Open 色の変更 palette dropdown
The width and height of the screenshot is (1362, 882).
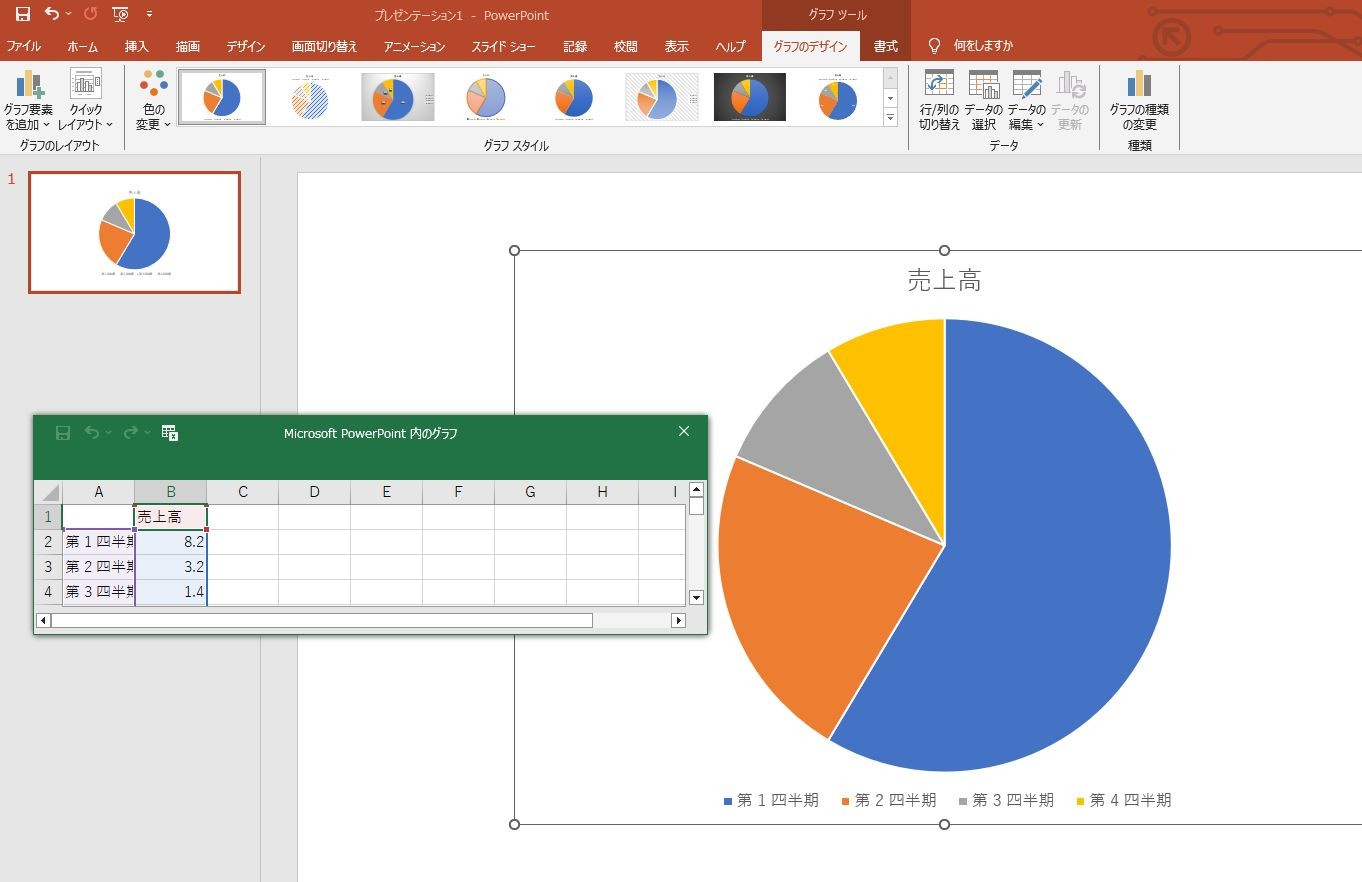click(153, 100)
